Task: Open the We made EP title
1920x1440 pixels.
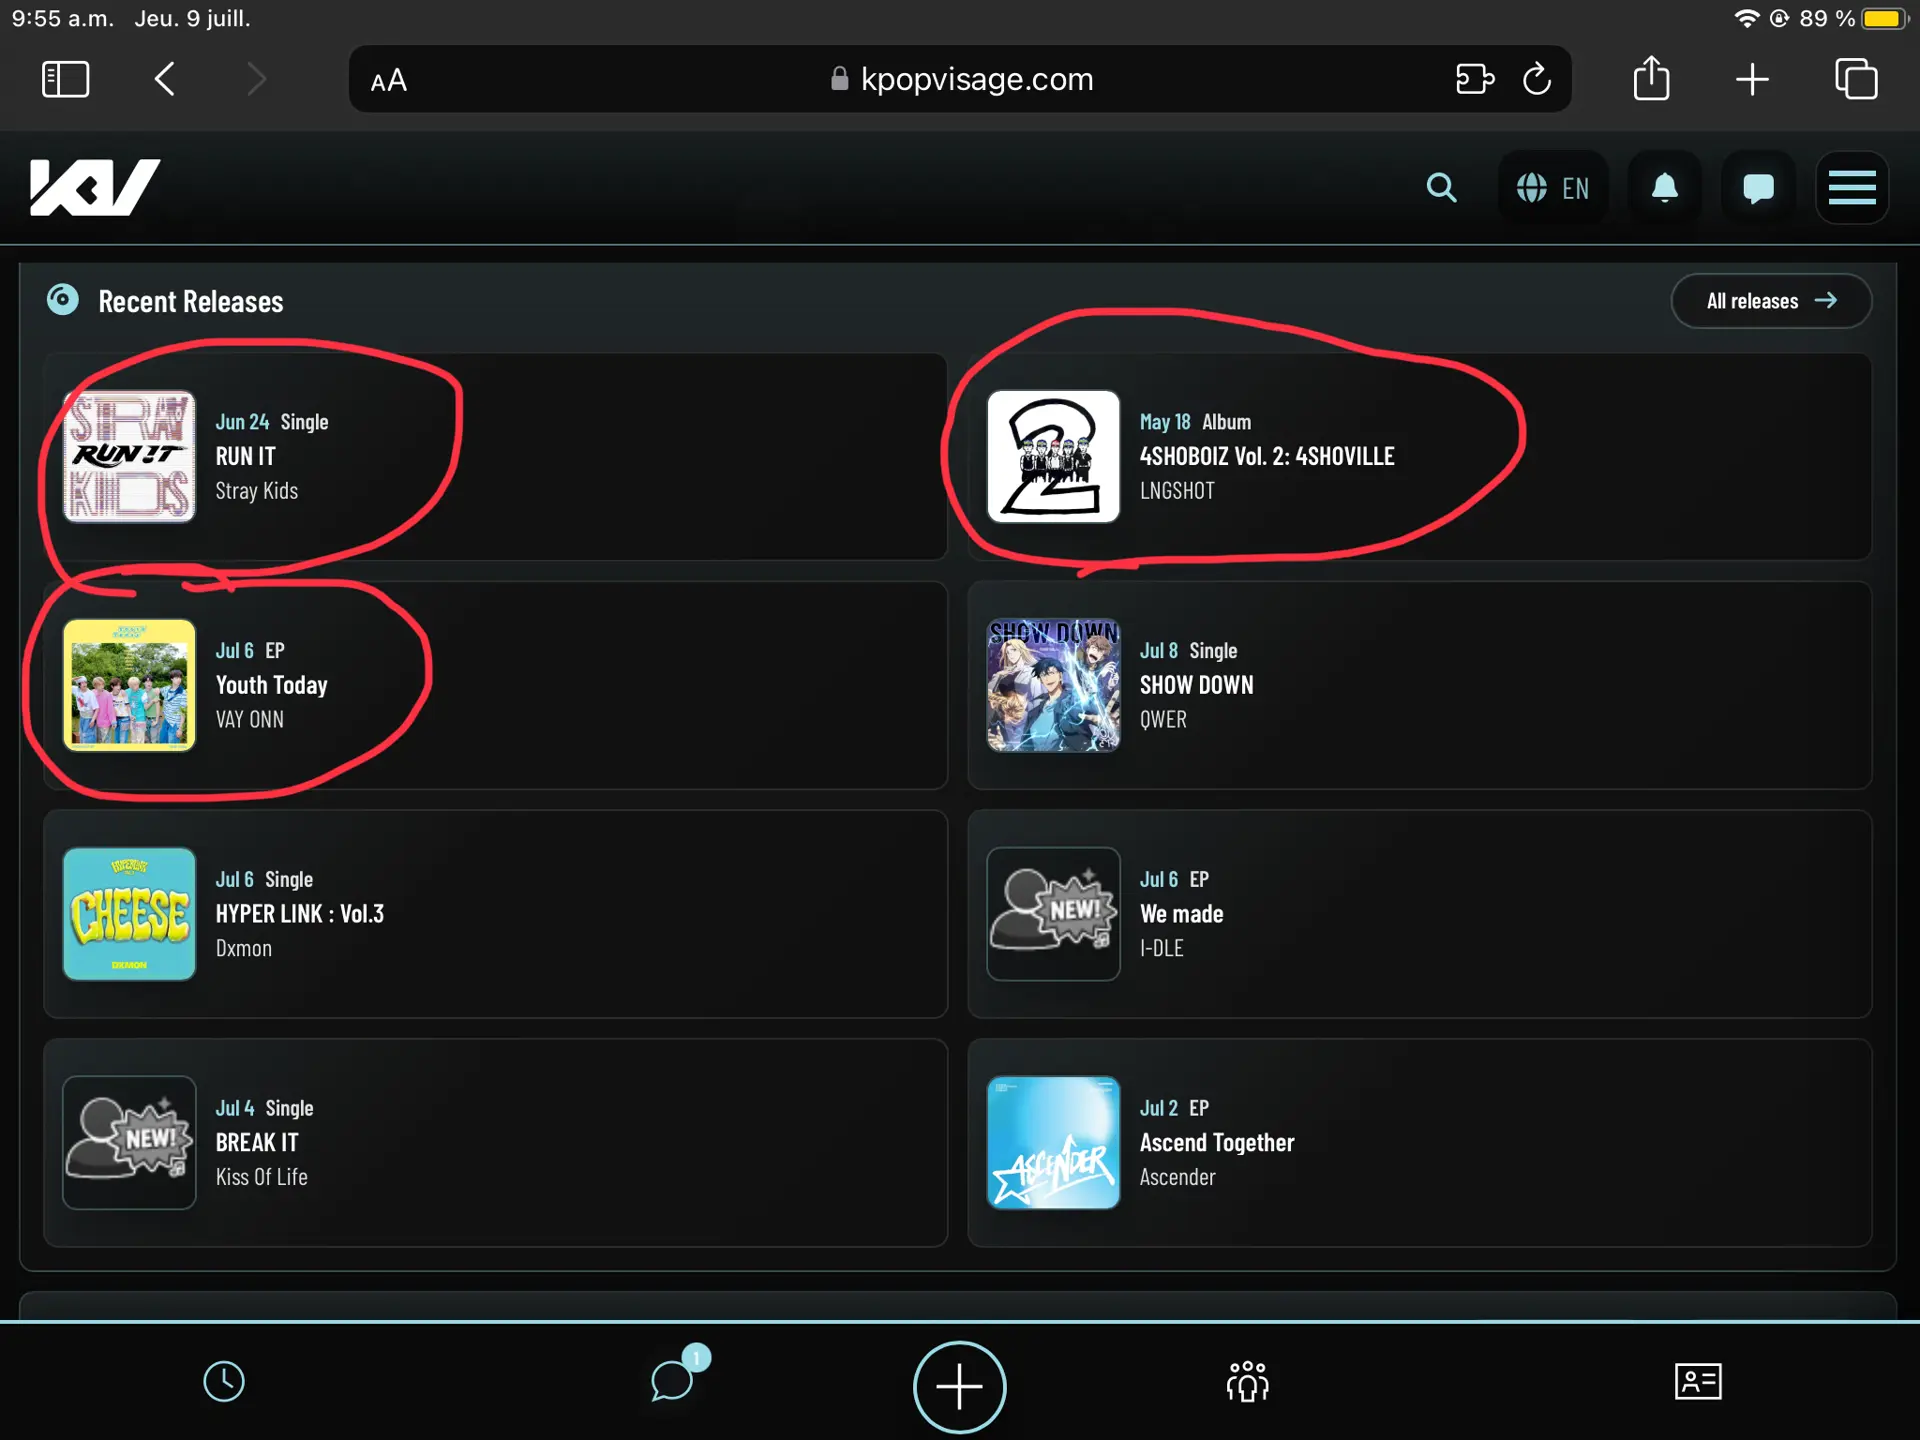Action: tap(1182, 914)
